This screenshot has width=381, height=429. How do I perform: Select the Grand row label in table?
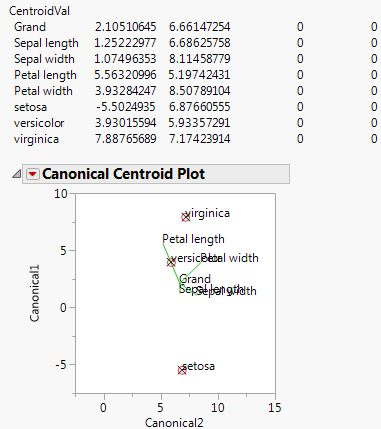coord(30,27)
